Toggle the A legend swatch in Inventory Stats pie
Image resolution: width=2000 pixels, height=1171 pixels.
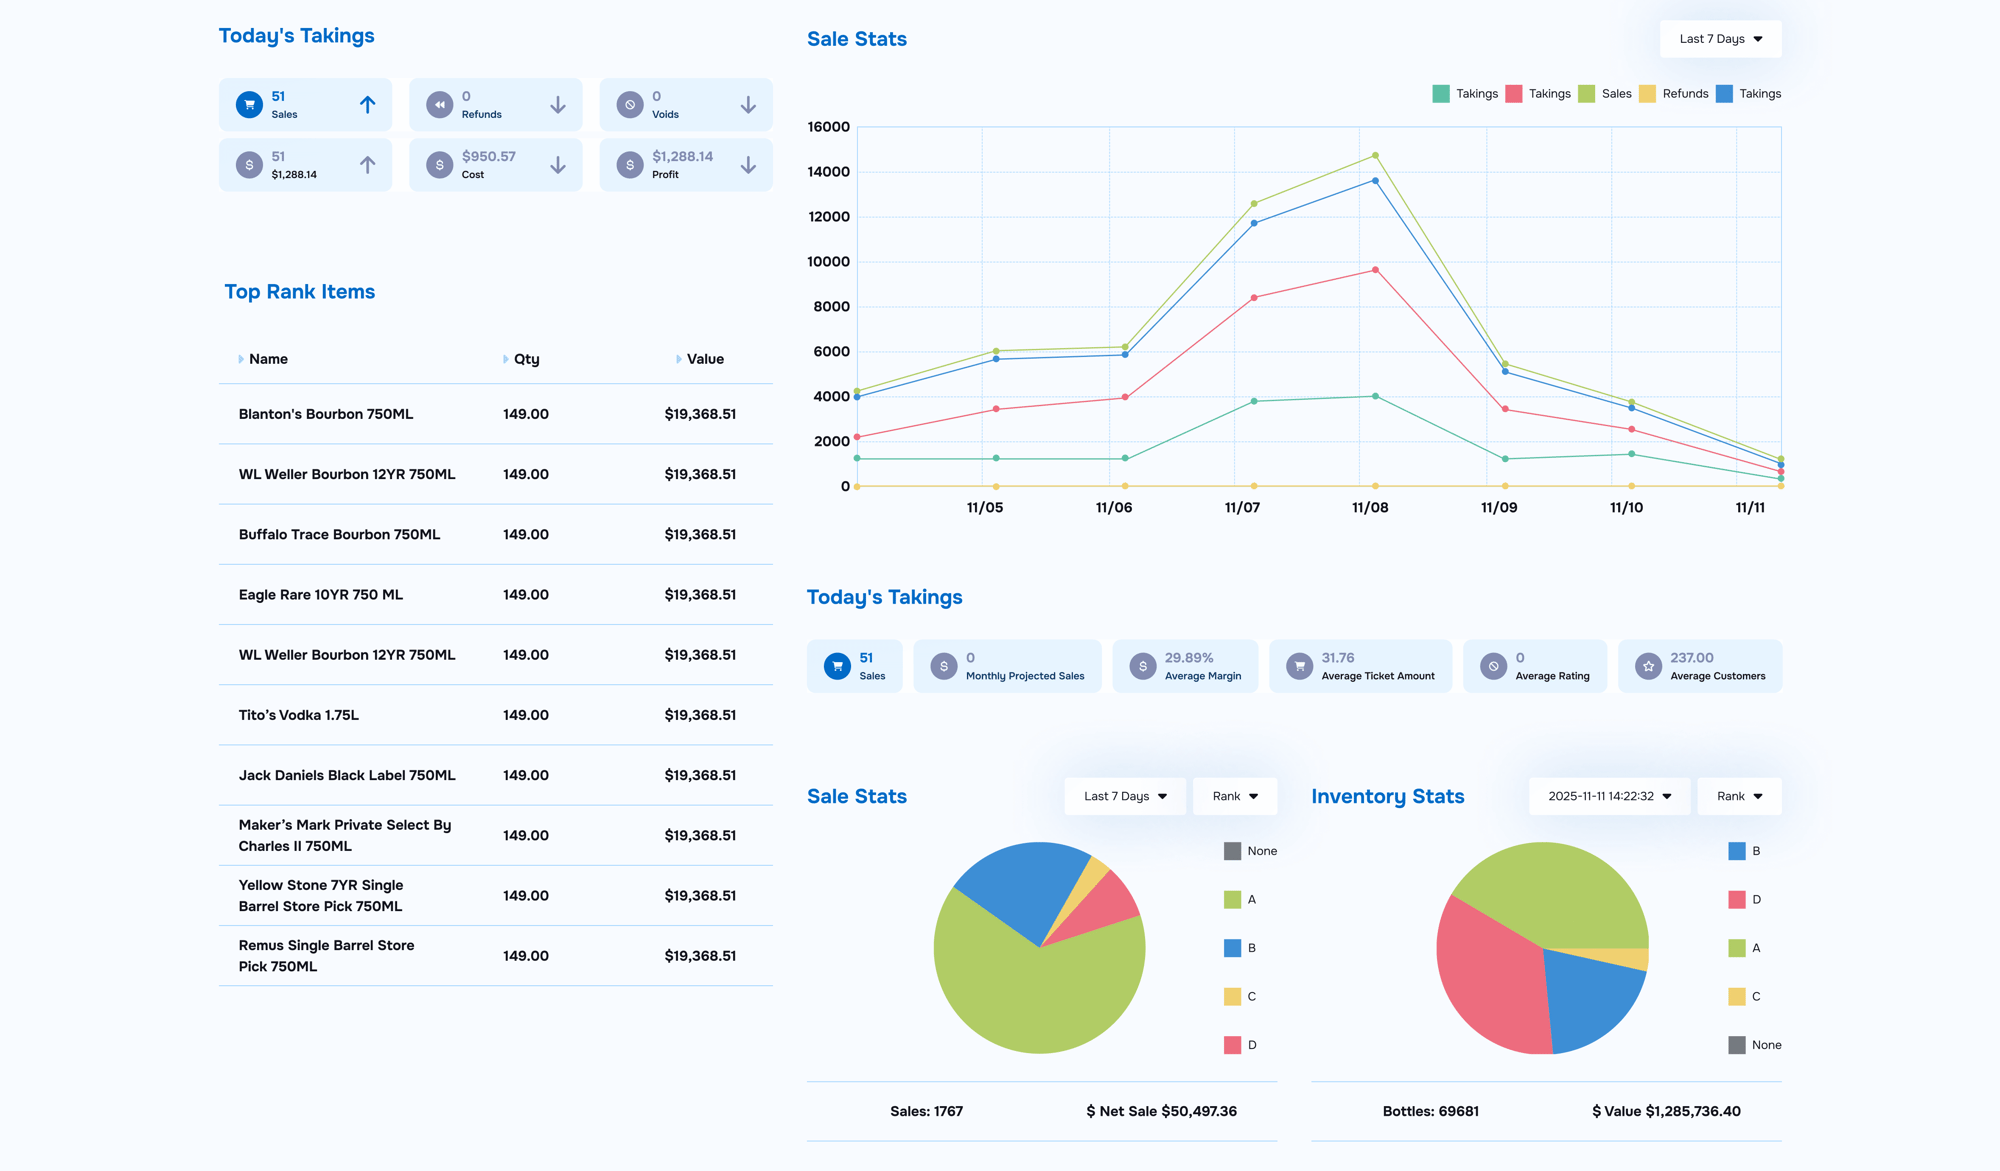[1737, 948]
